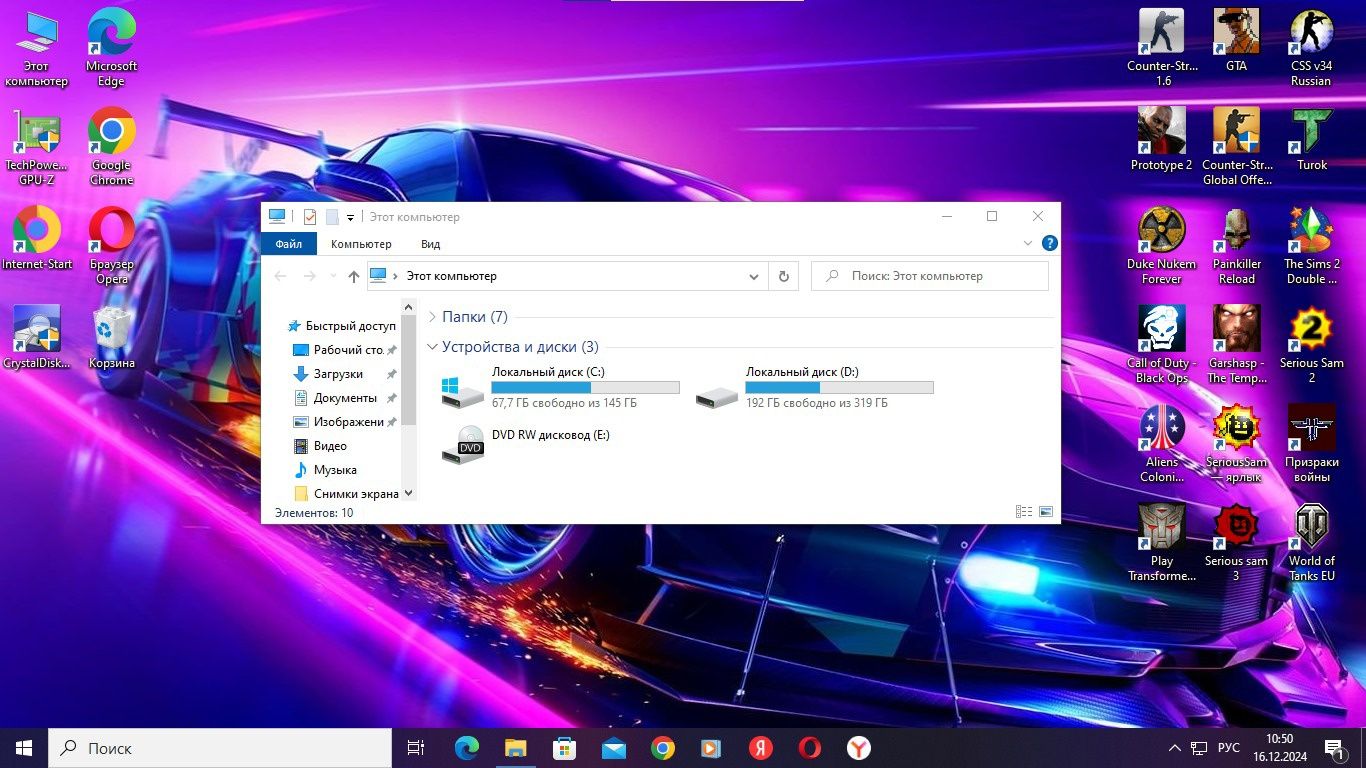Open the Файл ribbon tab

[289, 243]
